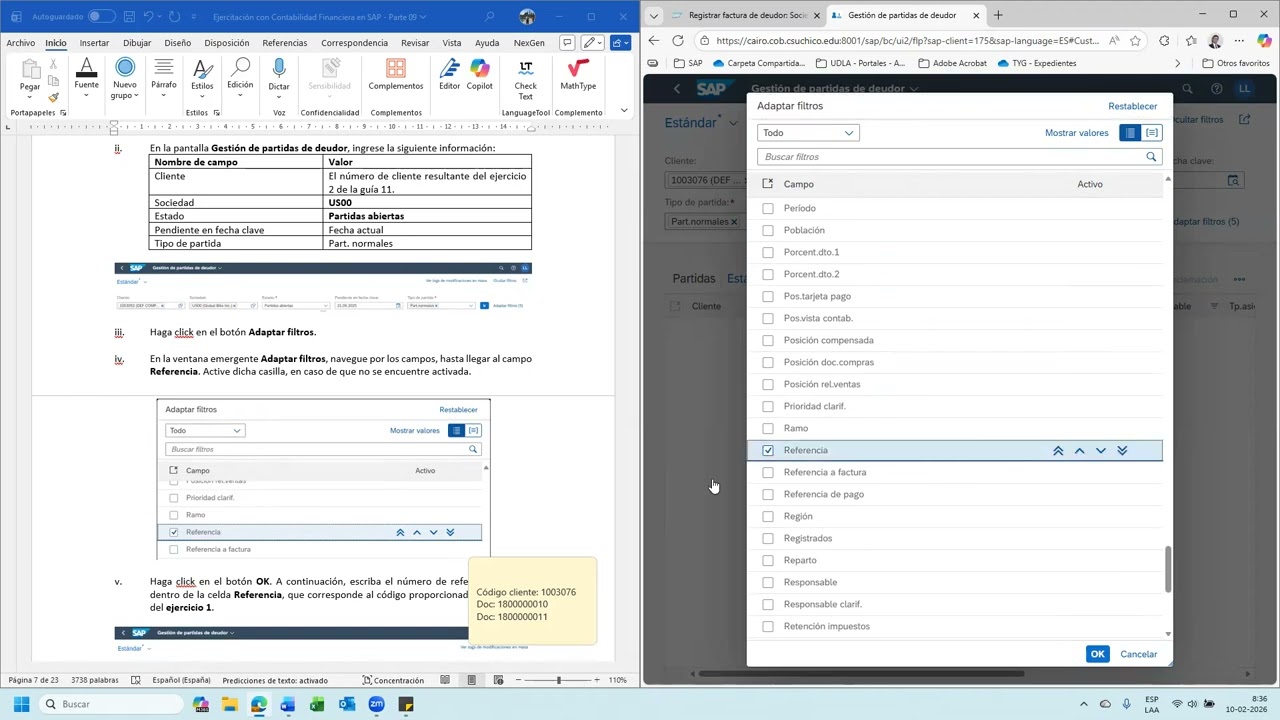Switch filters dialog to group view

pos(1152,133)
